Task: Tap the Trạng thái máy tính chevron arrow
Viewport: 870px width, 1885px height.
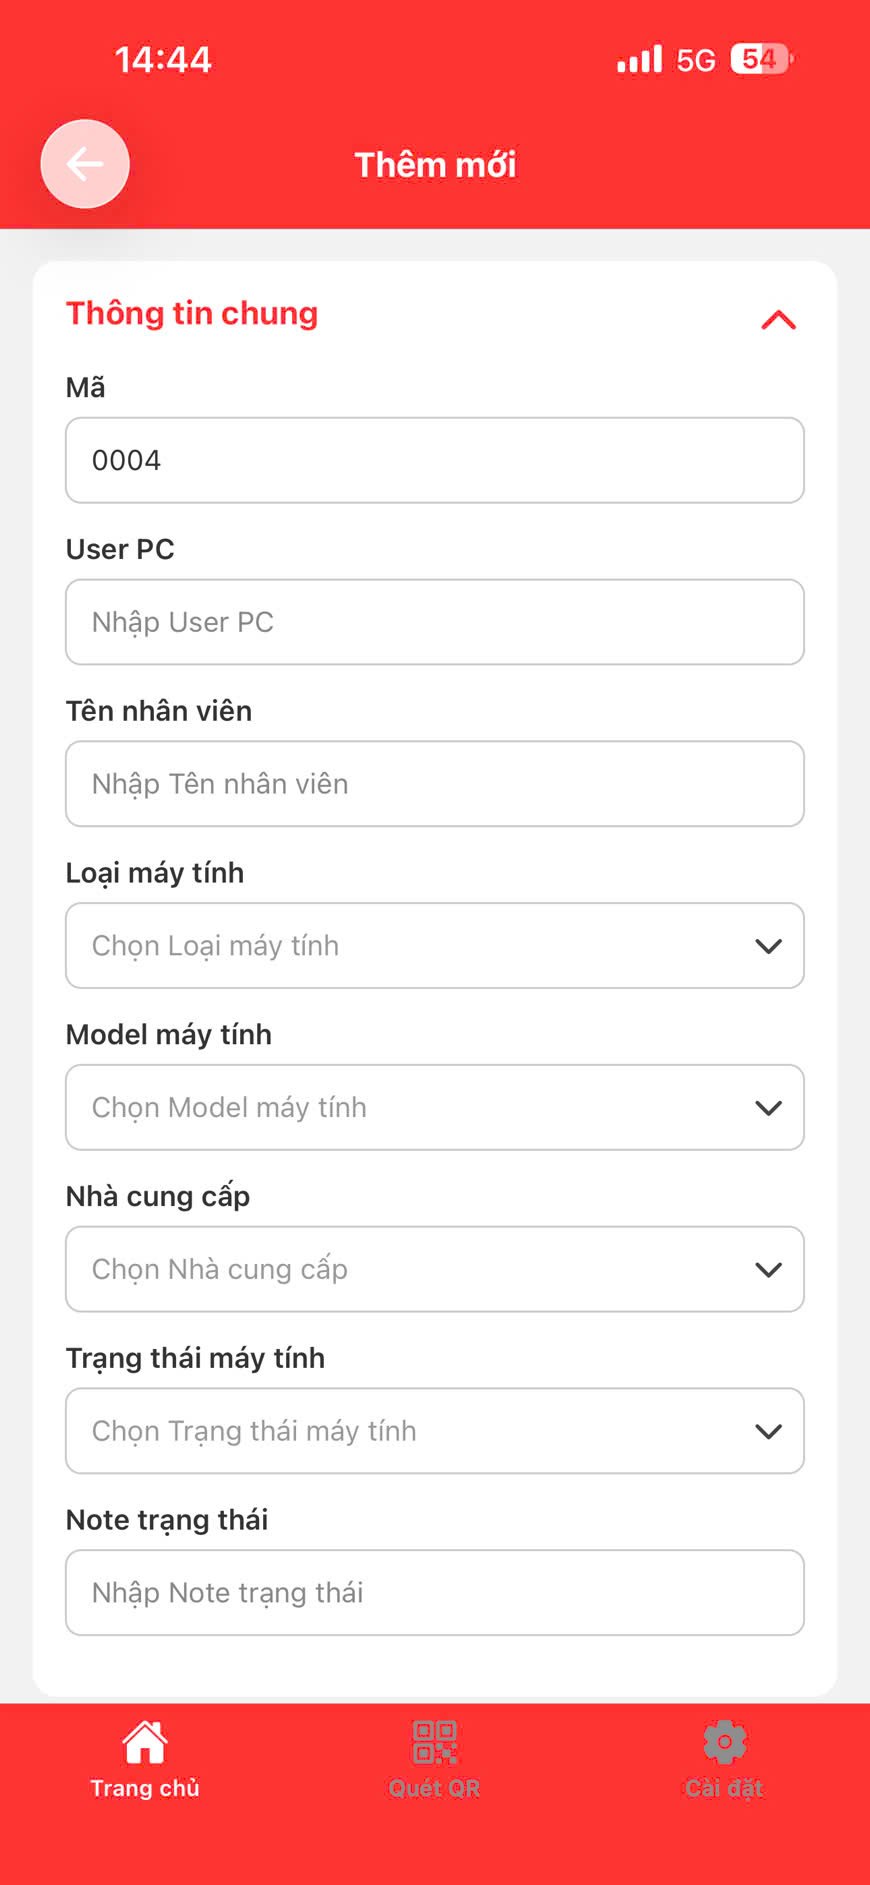Action: [x=768, y=1431]
